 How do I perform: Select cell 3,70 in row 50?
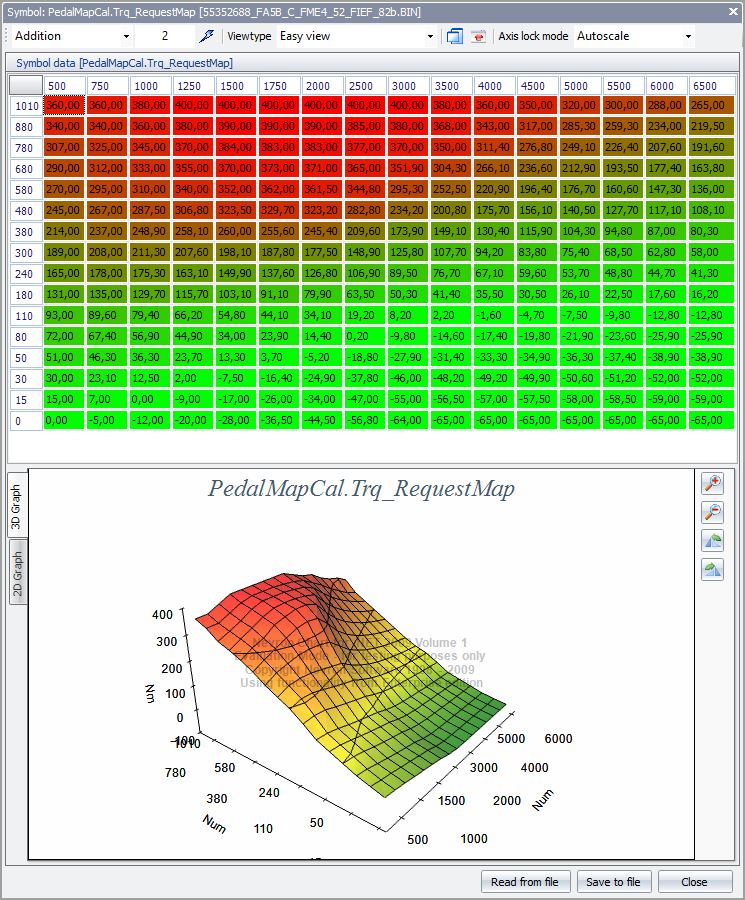coord(280,358)
